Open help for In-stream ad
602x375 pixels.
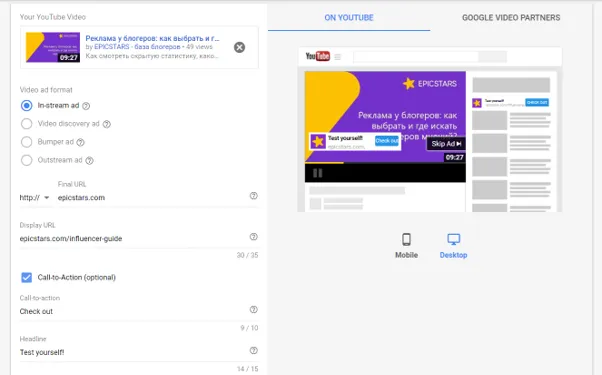(x=86, y=106)
